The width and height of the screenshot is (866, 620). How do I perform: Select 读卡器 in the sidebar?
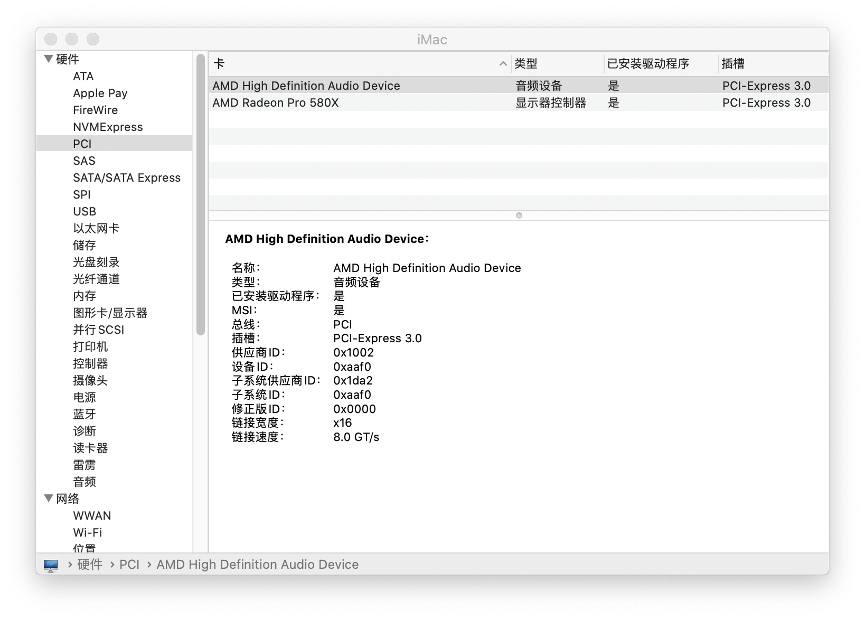pos(91,448)
